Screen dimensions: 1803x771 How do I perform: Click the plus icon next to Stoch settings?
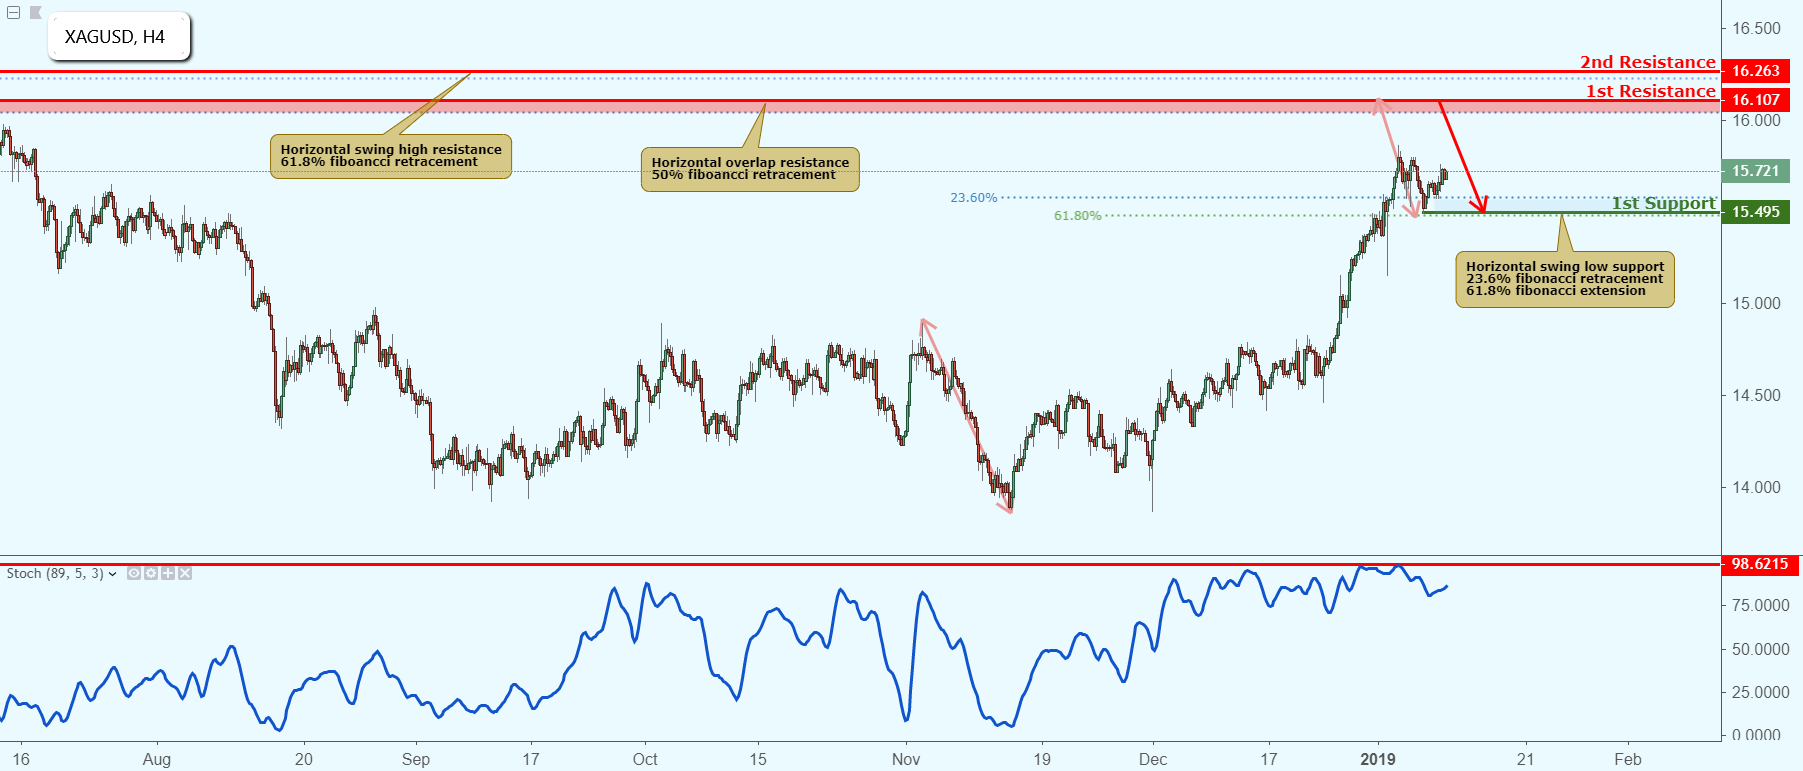pyautogui.click(x=168, y=574)
